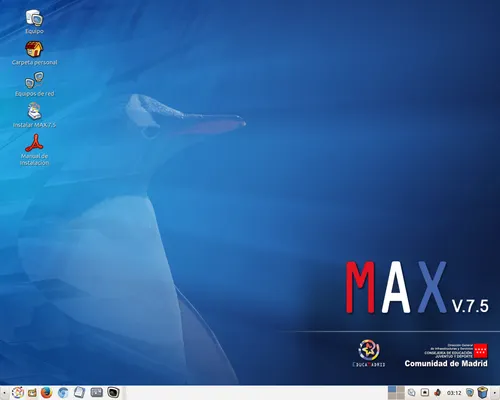This screenshot has height=400, width=500.
Task: Launch Firefox from the panel
Action: tap(47, 392)
